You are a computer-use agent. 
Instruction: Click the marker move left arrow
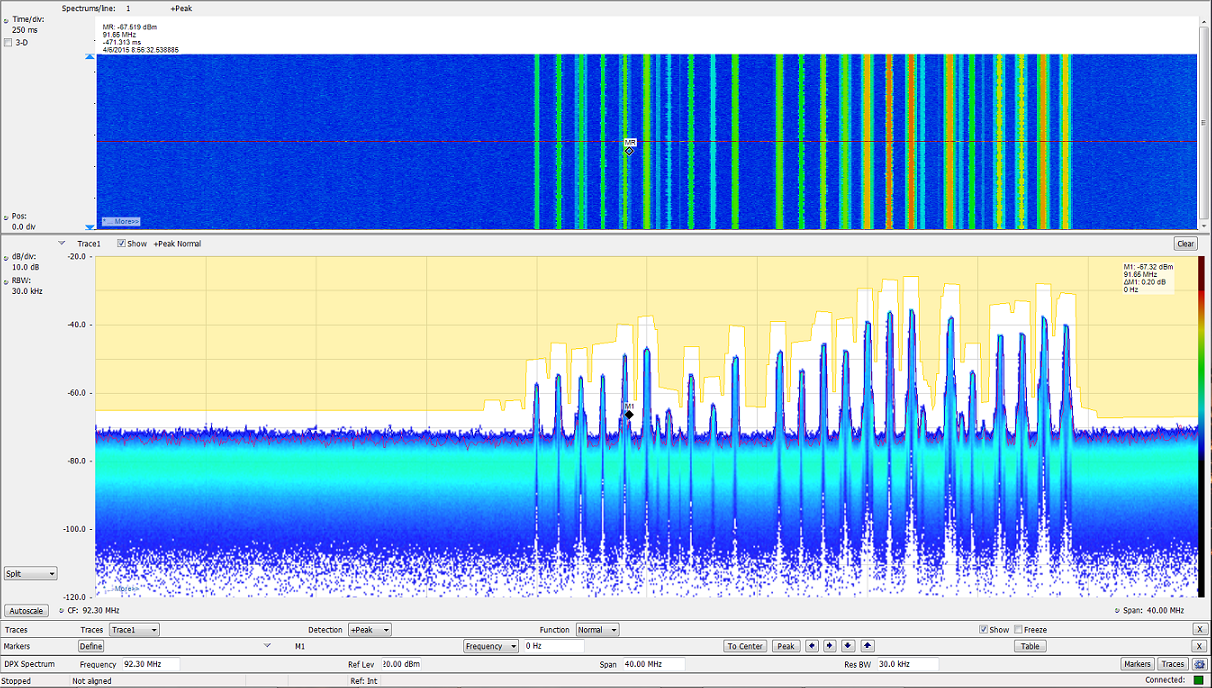click(x=810, y=646)
